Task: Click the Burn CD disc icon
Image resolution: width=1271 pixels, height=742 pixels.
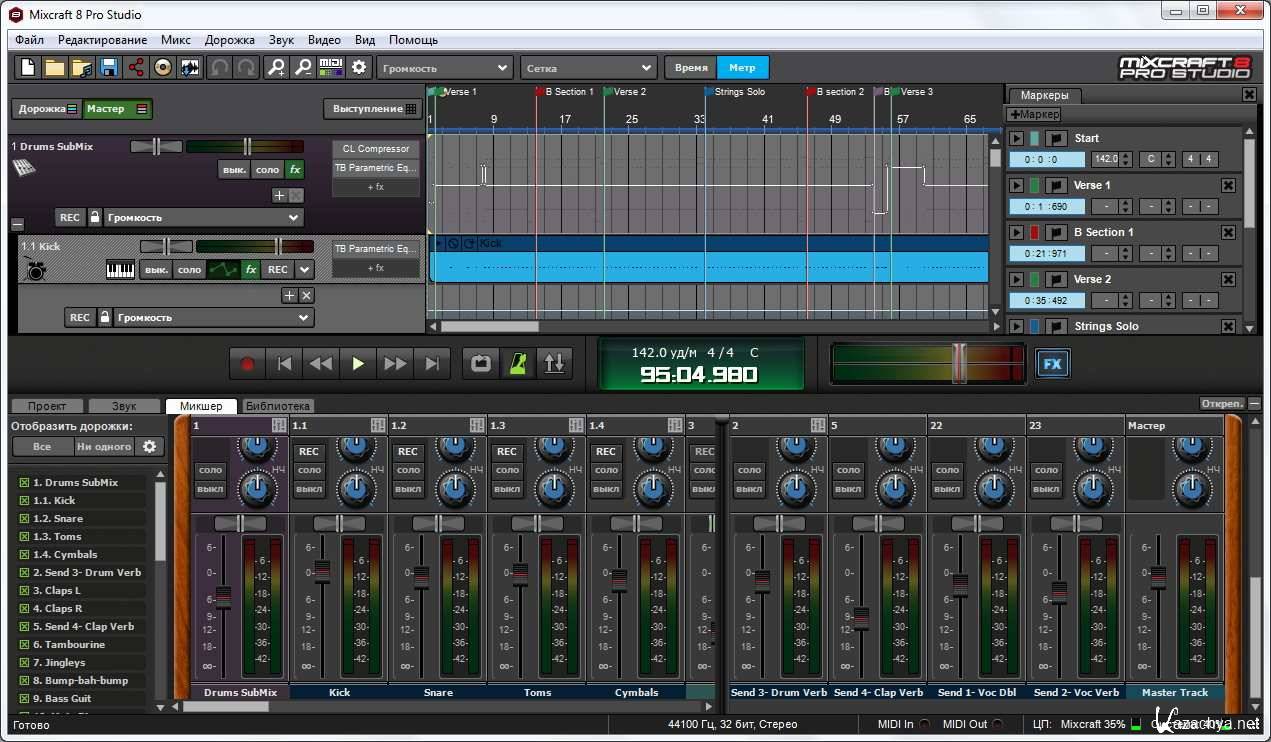Action: click(163, 68)
